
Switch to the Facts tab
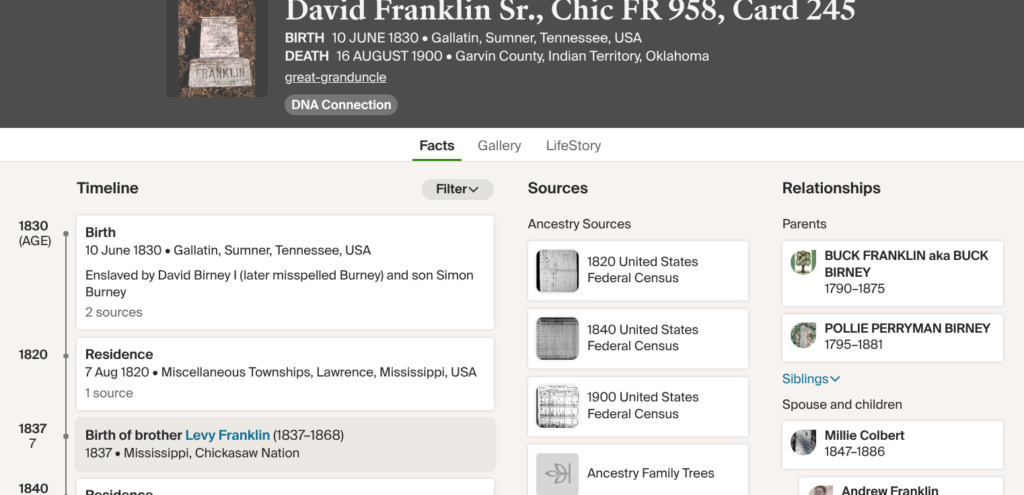[437, 146]
